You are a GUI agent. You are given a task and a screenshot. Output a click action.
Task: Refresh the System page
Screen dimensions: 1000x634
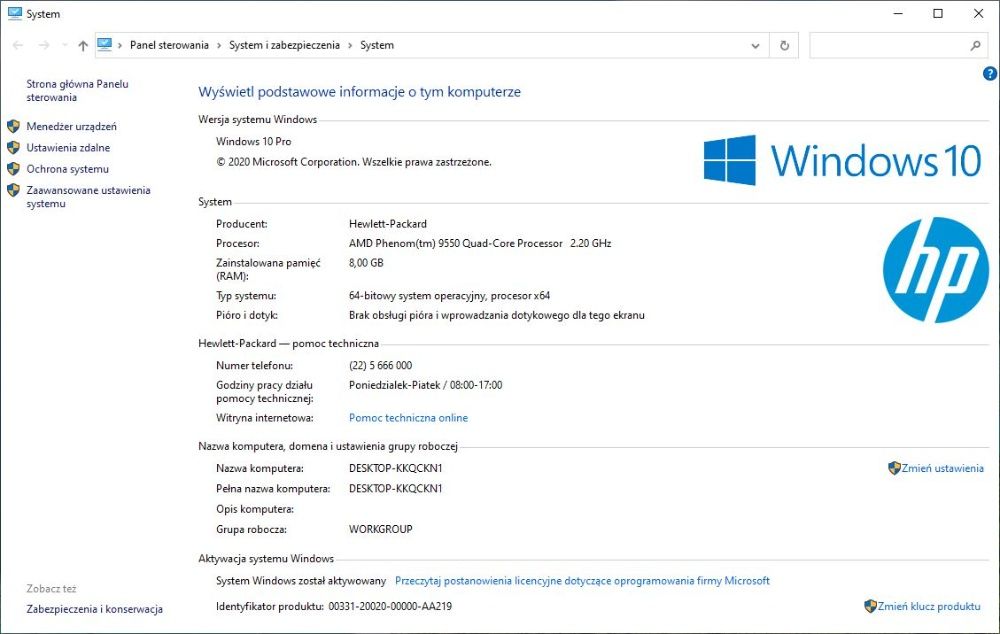[x=784, y=46]
